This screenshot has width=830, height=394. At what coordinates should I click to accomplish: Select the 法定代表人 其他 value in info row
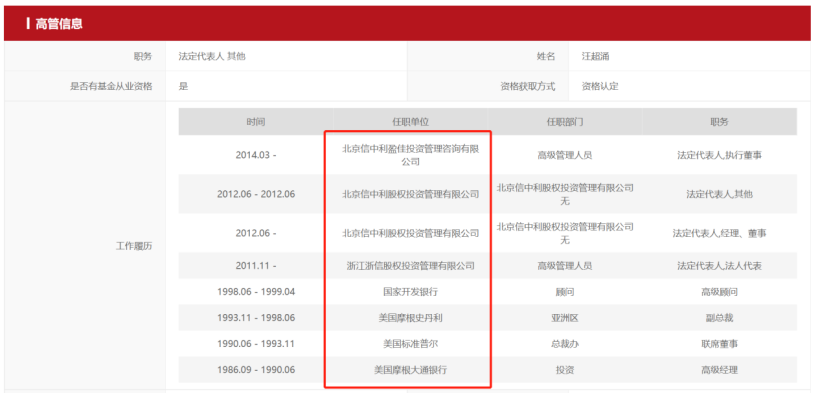tap(212, 56)
